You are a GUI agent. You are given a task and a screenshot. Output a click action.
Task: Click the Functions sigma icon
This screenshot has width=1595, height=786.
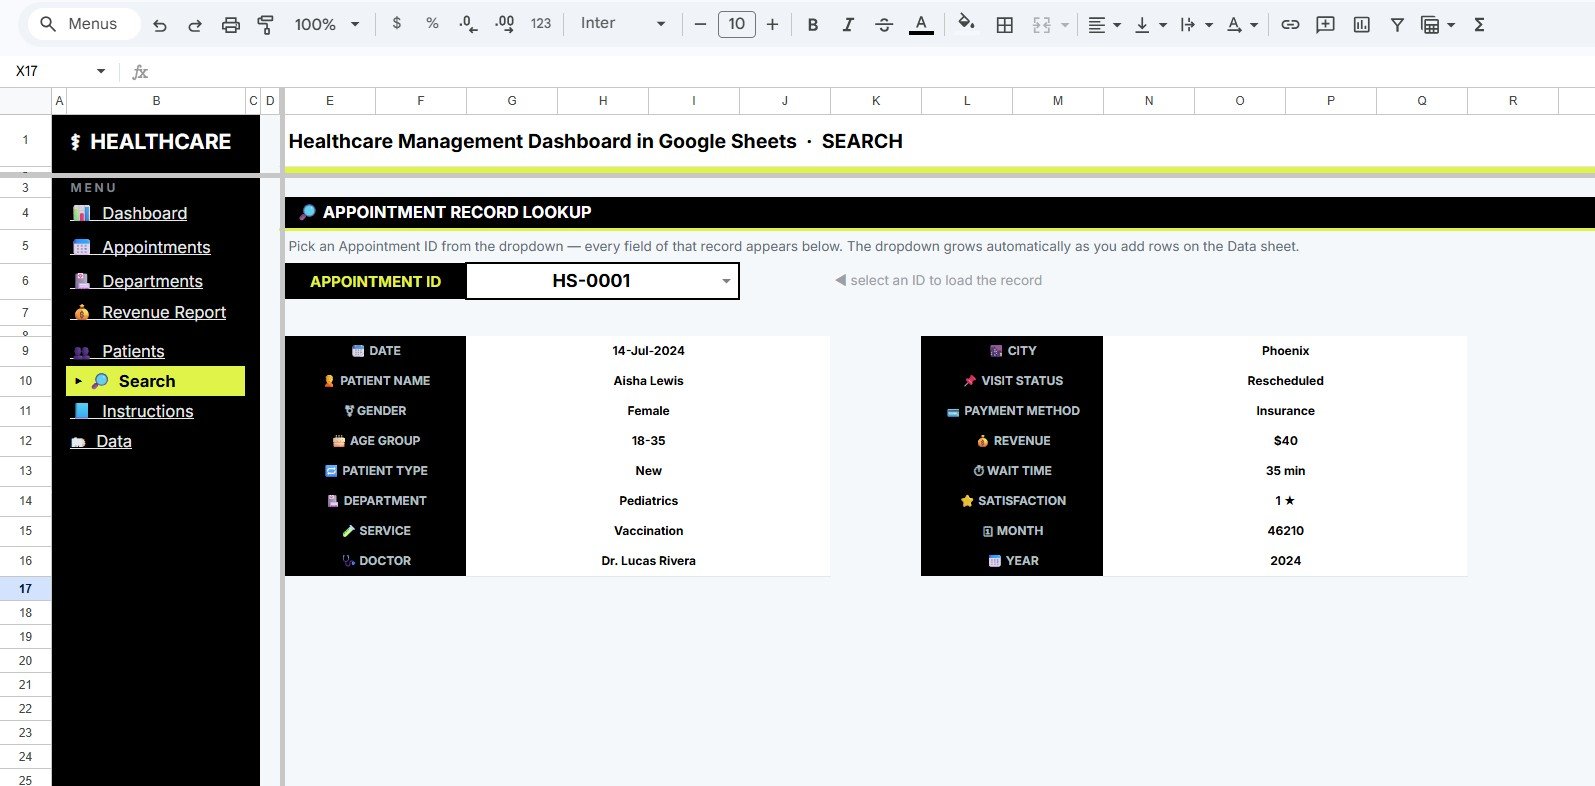click(1479, 24)
